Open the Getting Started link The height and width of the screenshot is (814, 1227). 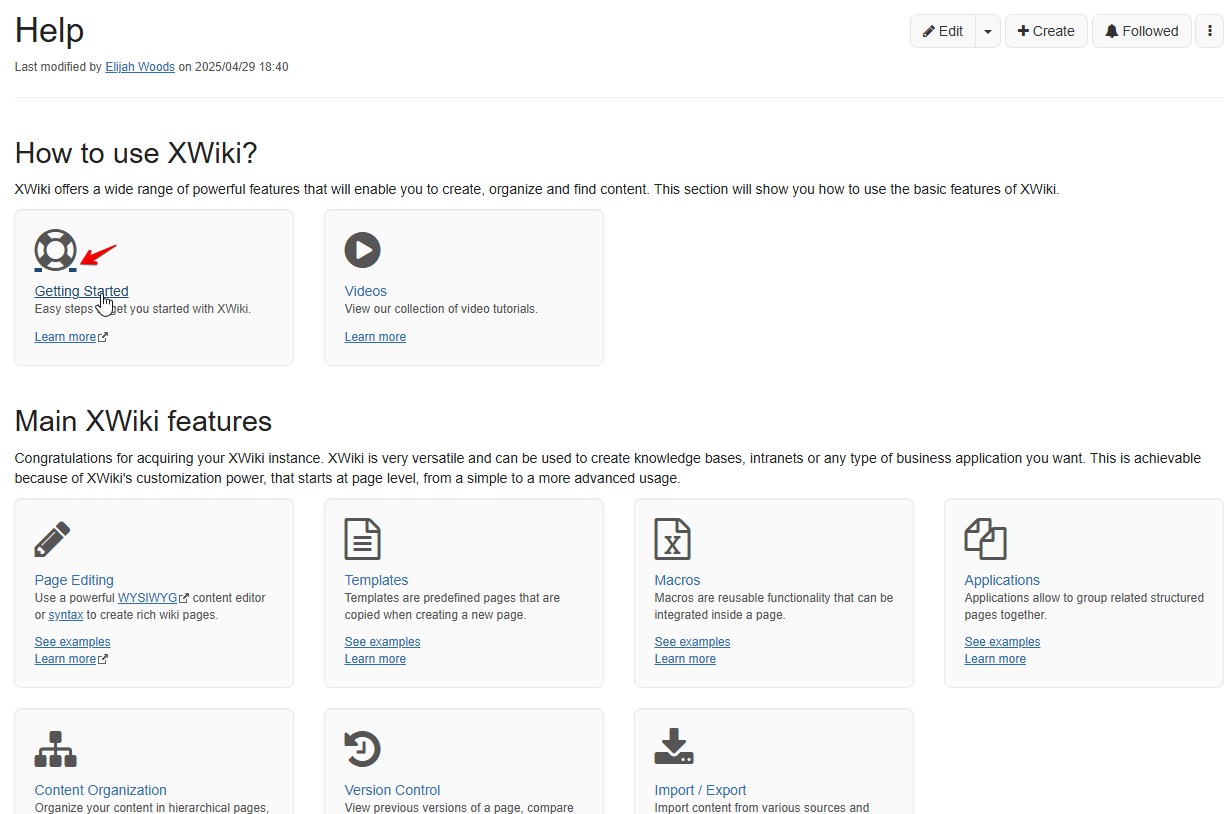click(x=81, y=291)
